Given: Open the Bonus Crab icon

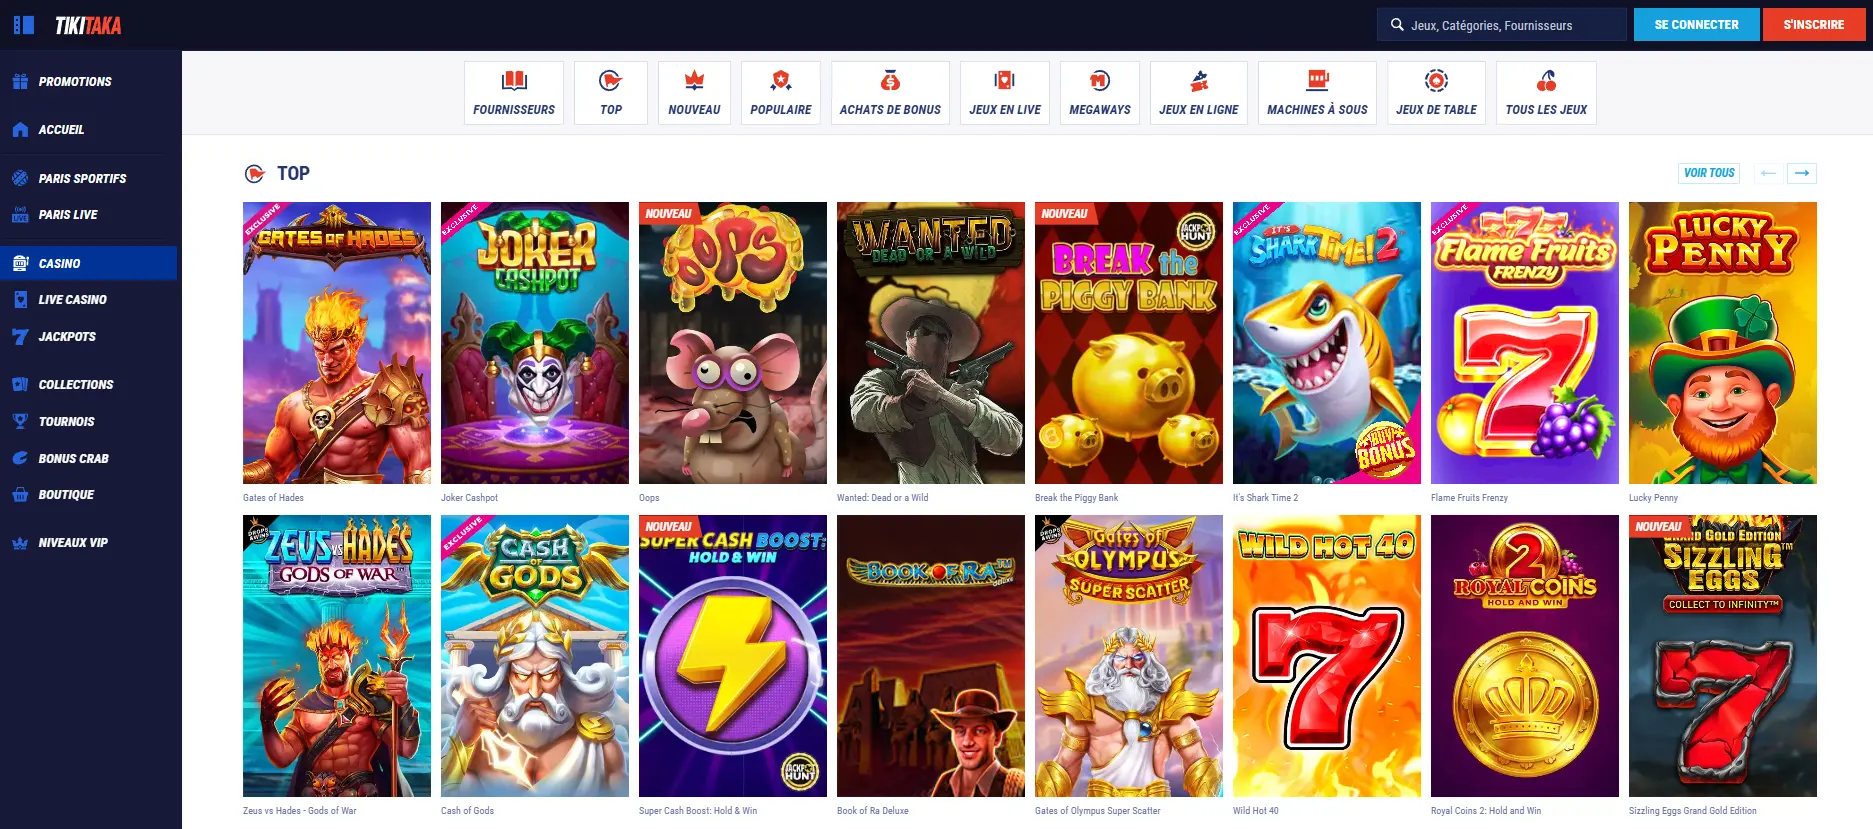Looking at the screenshot, I should 20,458.
